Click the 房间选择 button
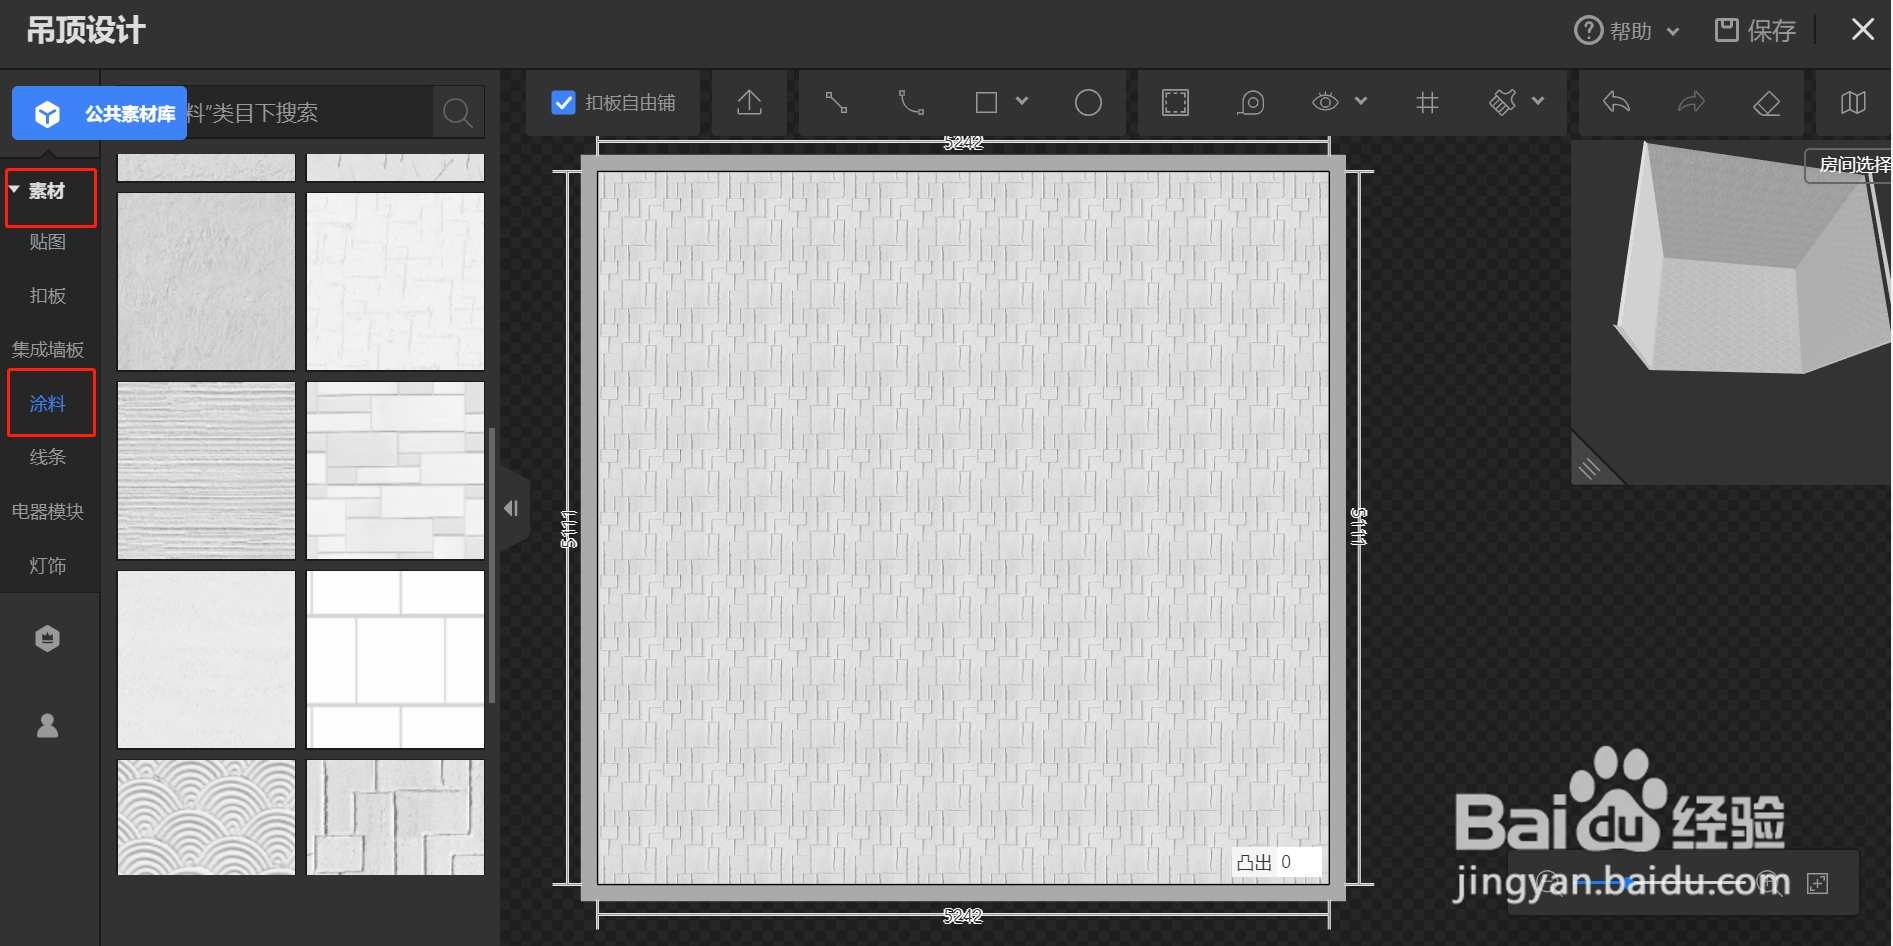 coord(1850,165)
